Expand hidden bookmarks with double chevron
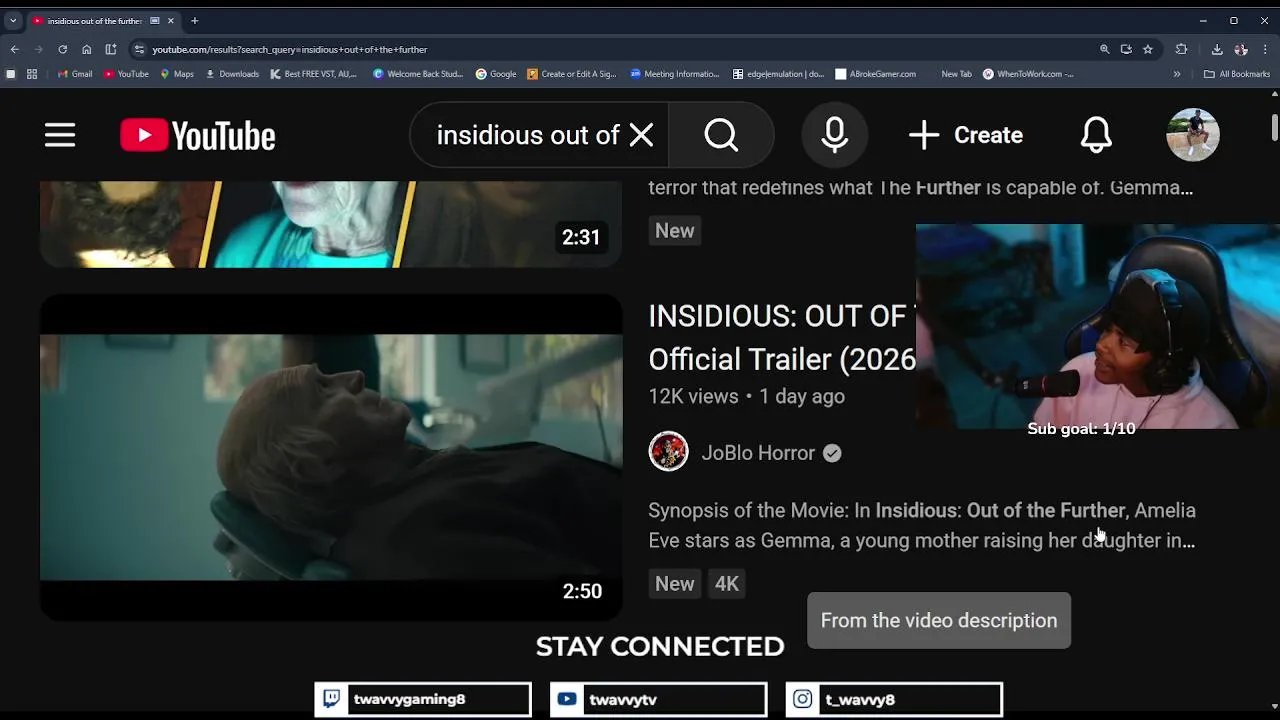 tap(1177, 74)
